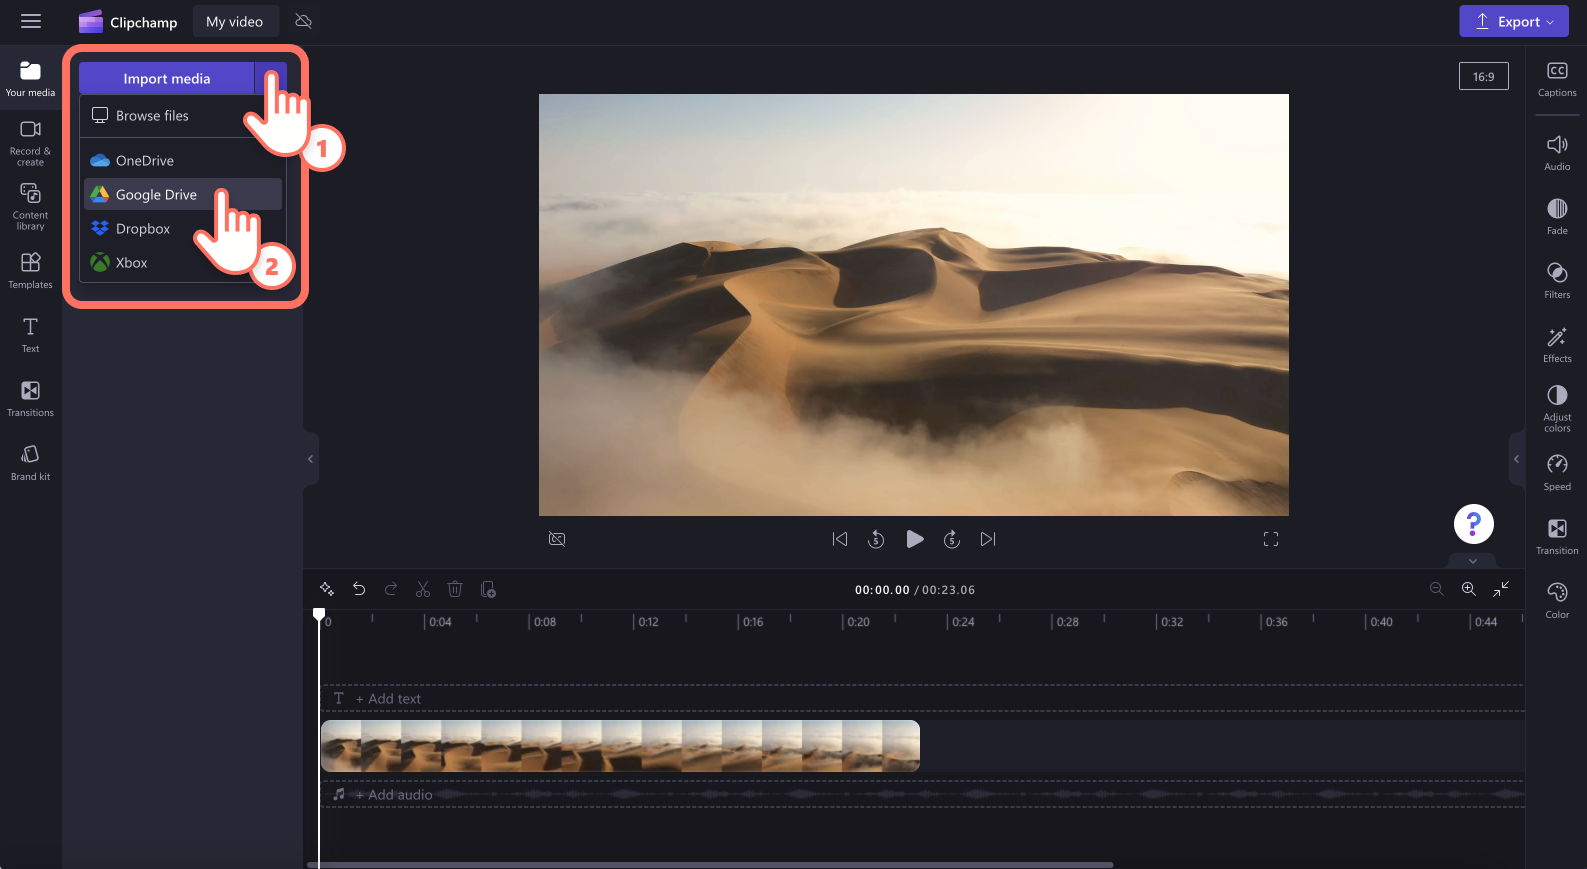This screenshot has width=1587, height=869.
Task: Delete the selected clip
Action: coord(455,589)
